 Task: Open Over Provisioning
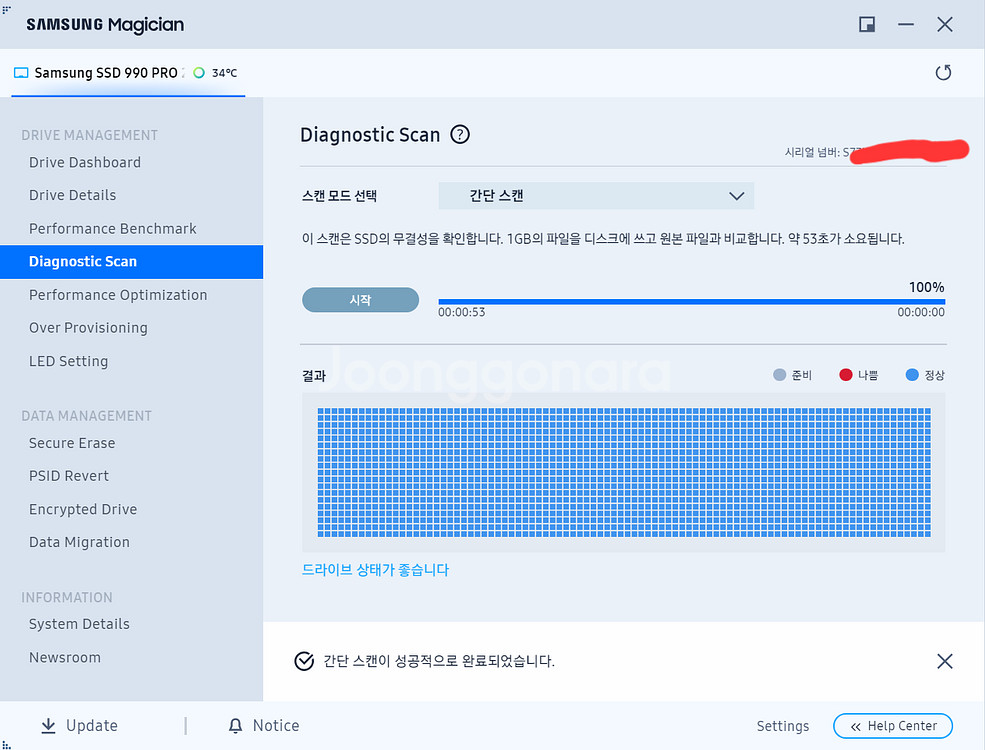(88, 328)
